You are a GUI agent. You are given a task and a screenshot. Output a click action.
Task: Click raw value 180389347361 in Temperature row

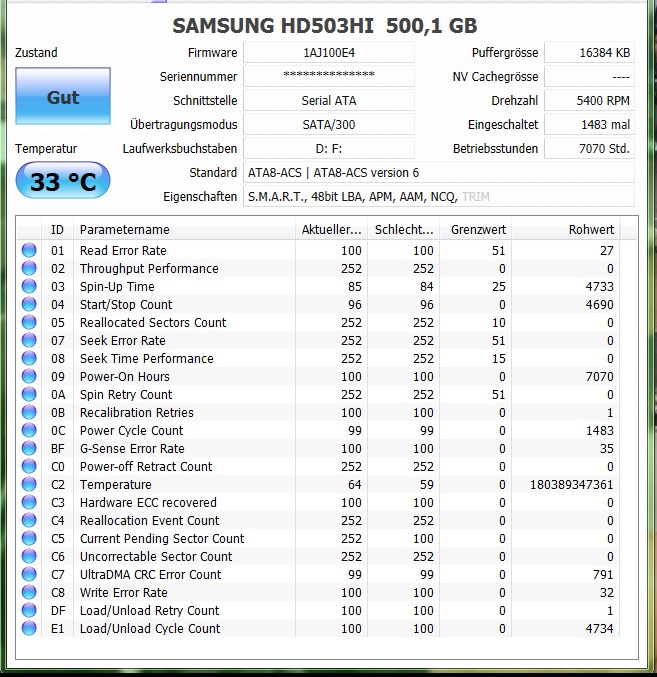click(572, 484)
